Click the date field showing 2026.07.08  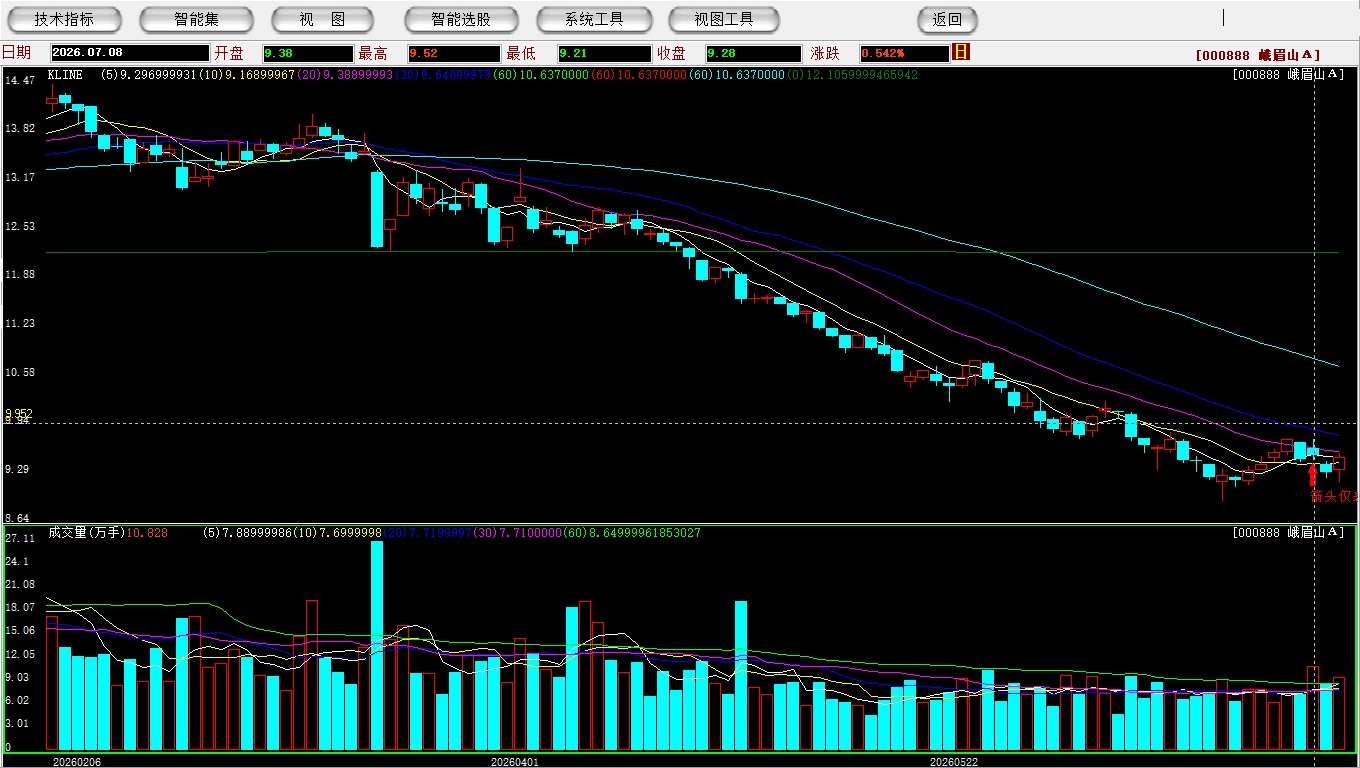click(x=130, y=53)
